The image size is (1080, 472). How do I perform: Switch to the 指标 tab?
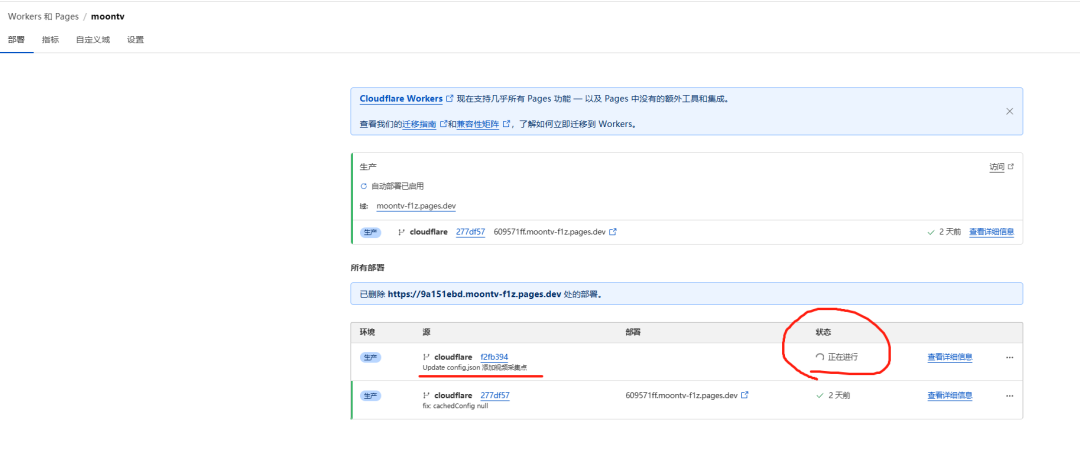pyautogui.click(x=50, y=40)
